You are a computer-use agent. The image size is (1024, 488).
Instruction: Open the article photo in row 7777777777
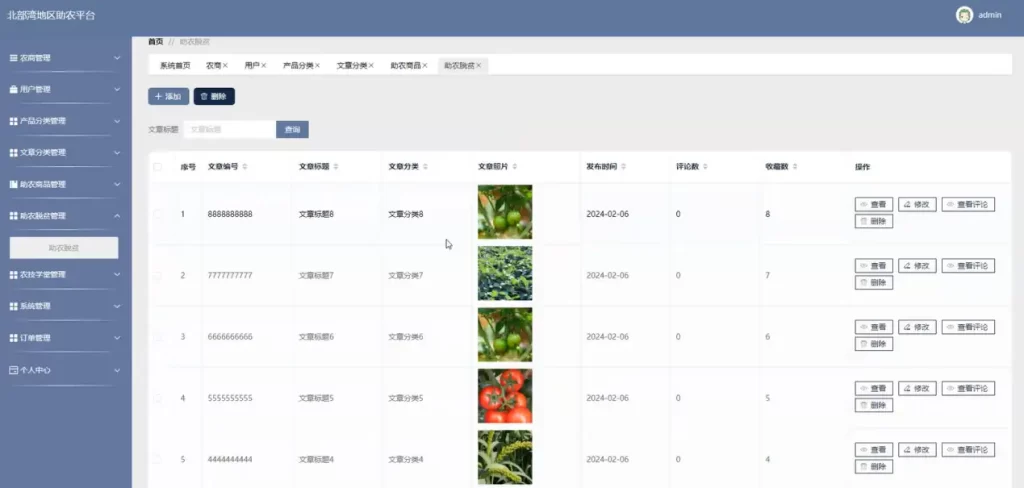(x=505, y=273)
